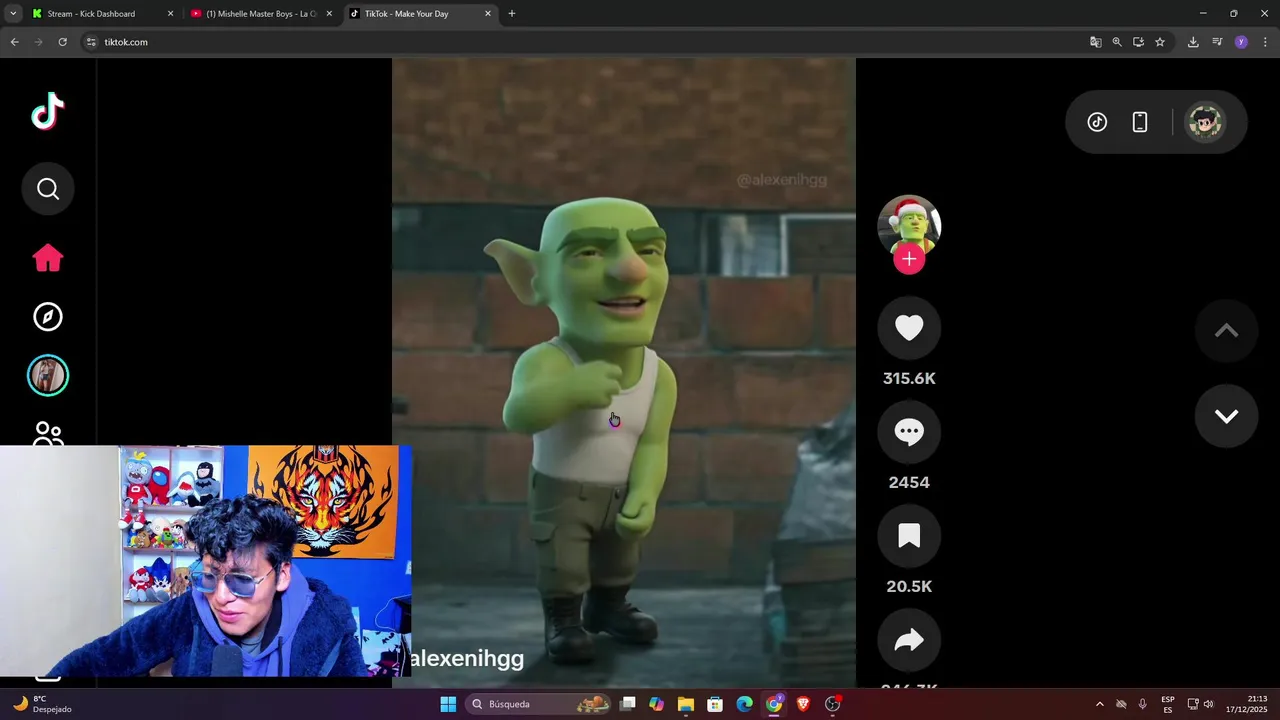Install app icon in address bar
Screen dimensions: 1280x720
[1138, 42]
